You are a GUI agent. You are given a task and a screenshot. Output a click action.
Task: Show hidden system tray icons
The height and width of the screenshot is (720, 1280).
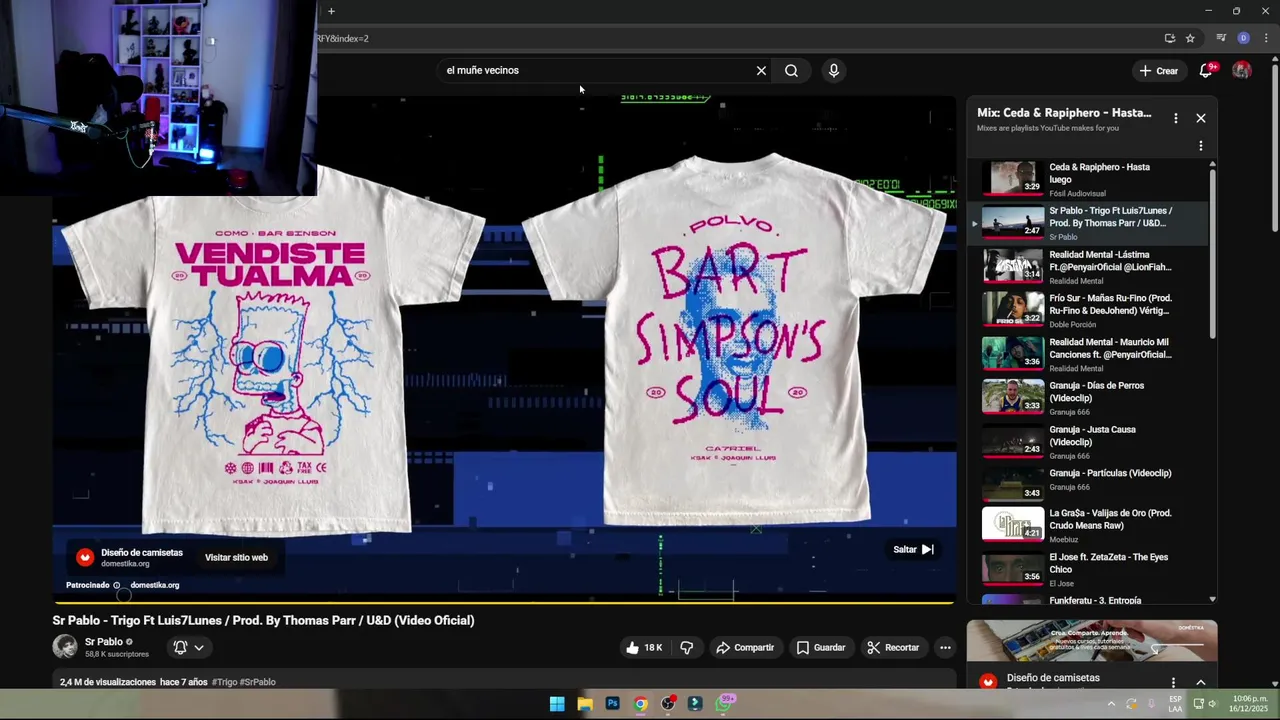[1110, 704]
